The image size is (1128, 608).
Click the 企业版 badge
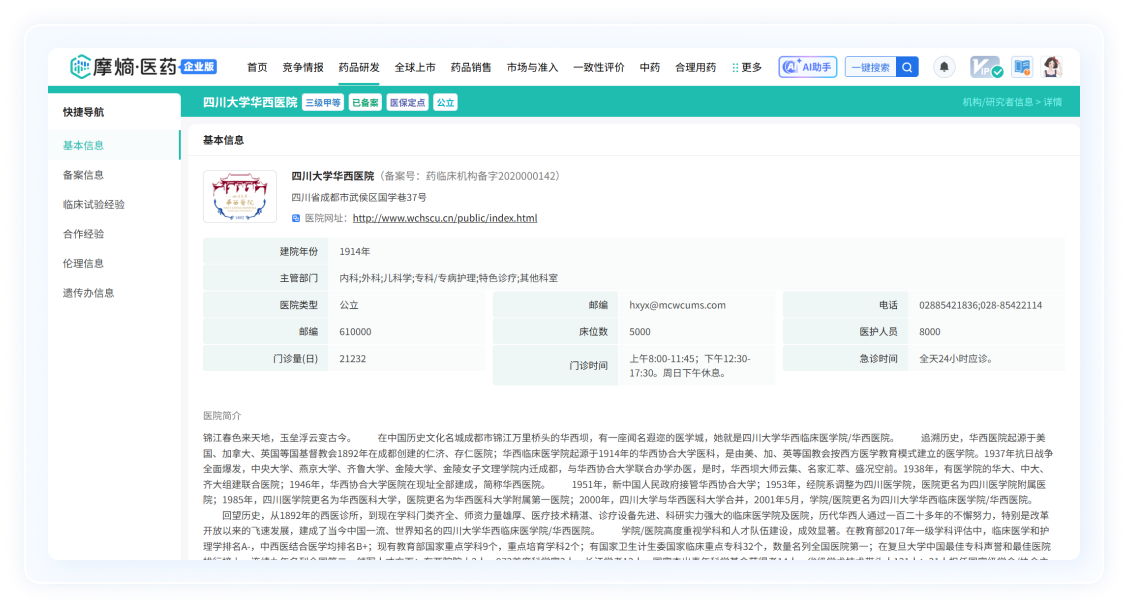[x=199, y=66]
